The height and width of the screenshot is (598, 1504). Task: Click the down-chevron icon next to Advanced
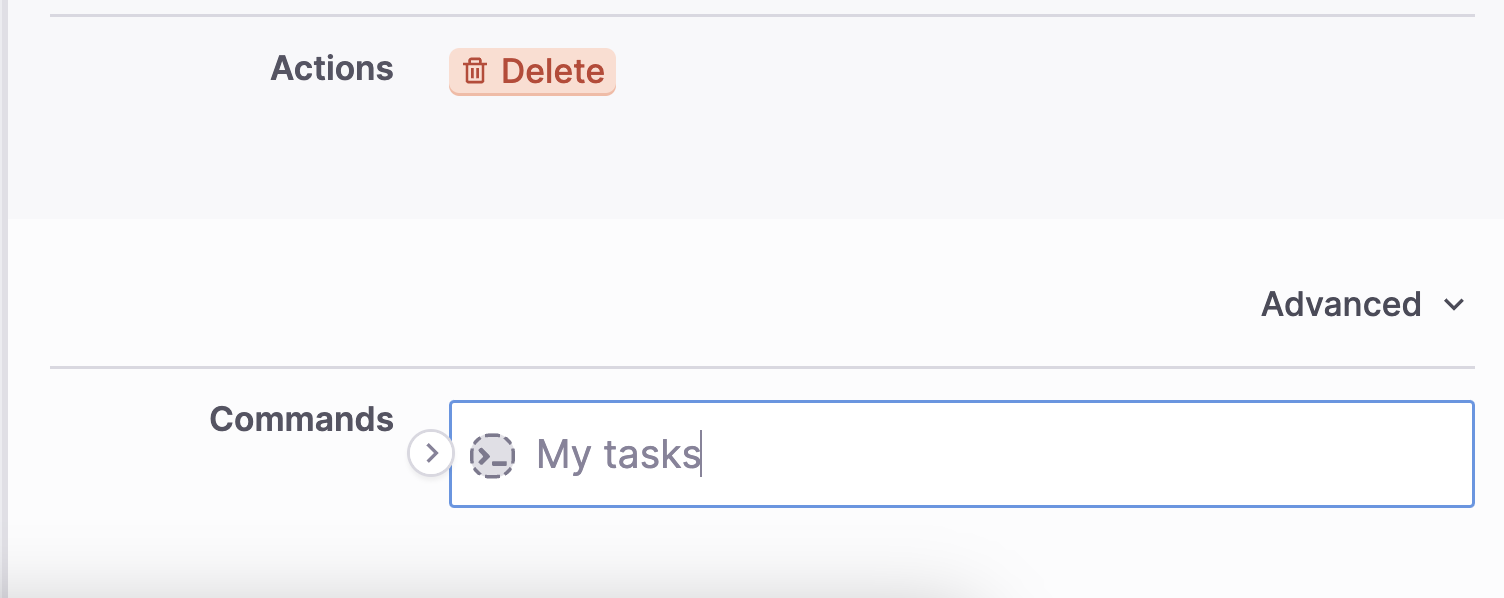point(1454,305)
